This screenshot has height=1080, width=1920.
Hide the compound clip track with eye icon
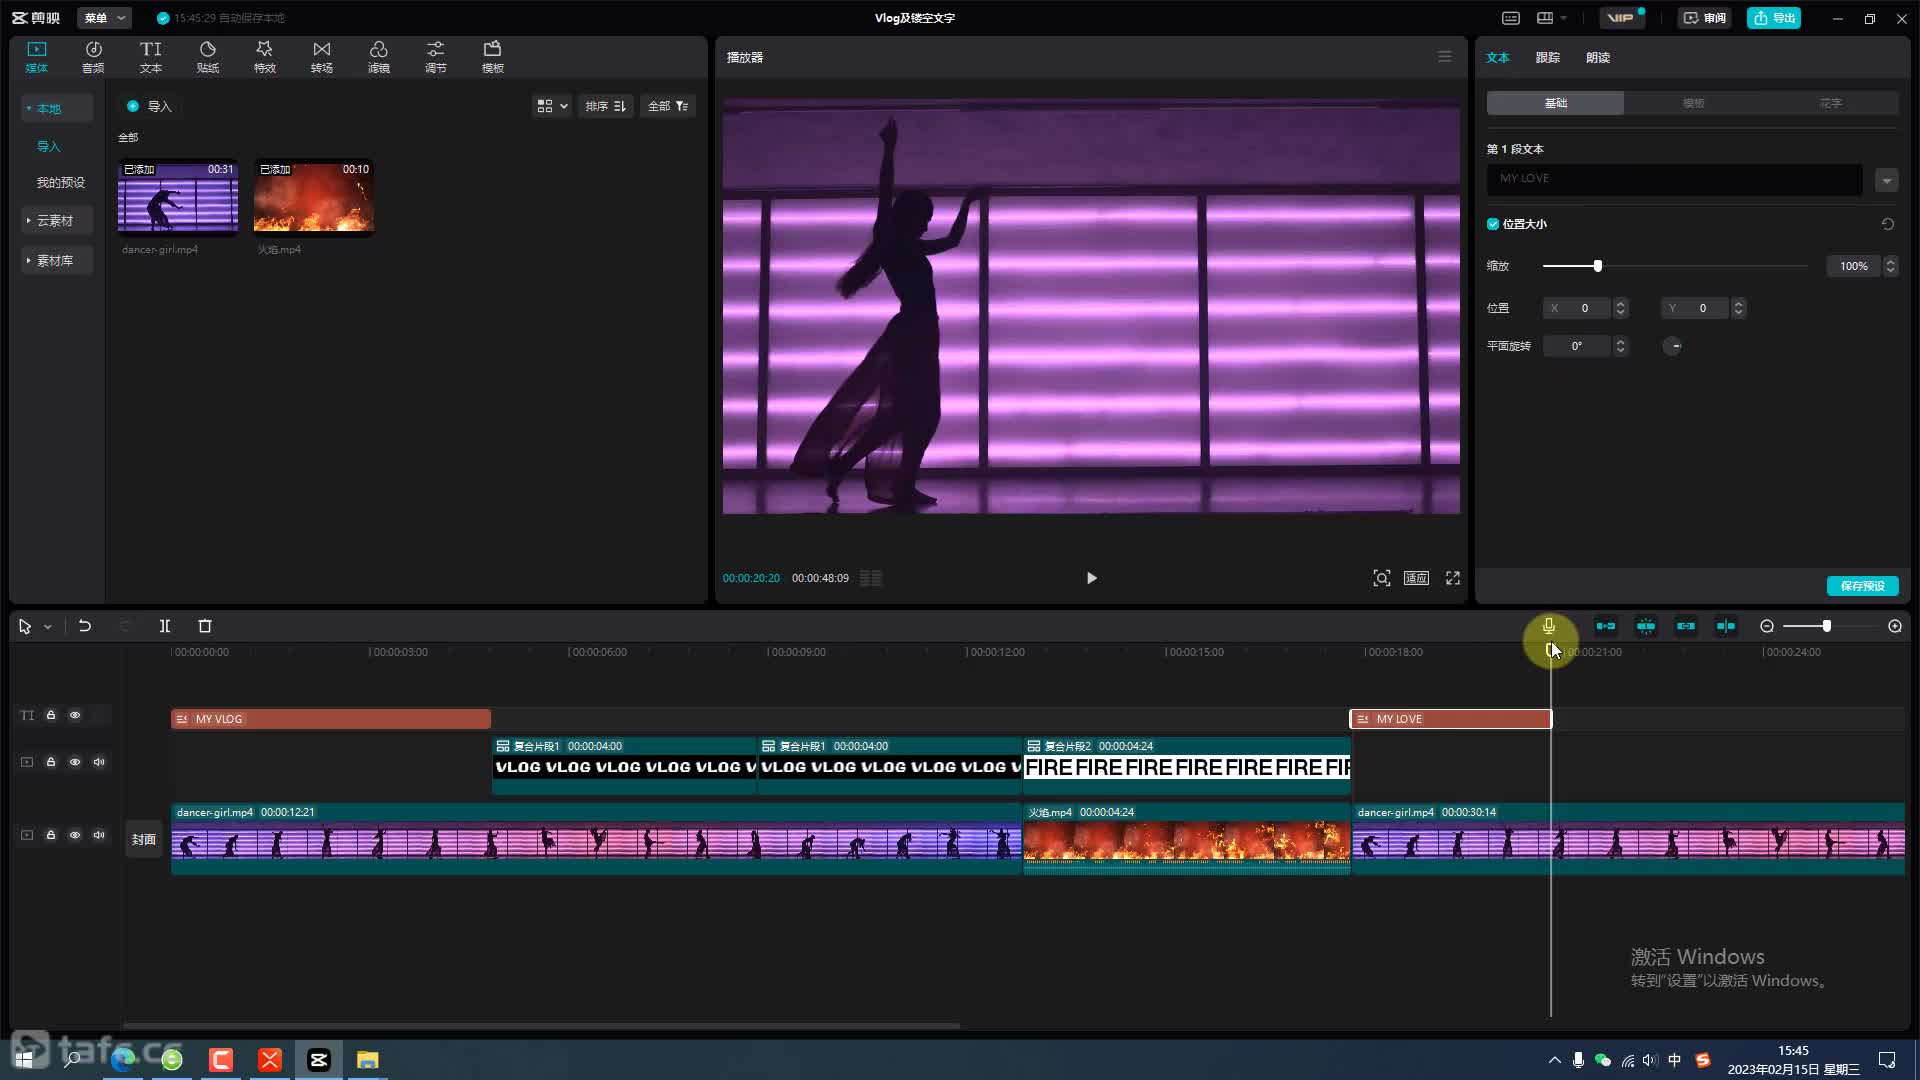[x=75, y=762]
